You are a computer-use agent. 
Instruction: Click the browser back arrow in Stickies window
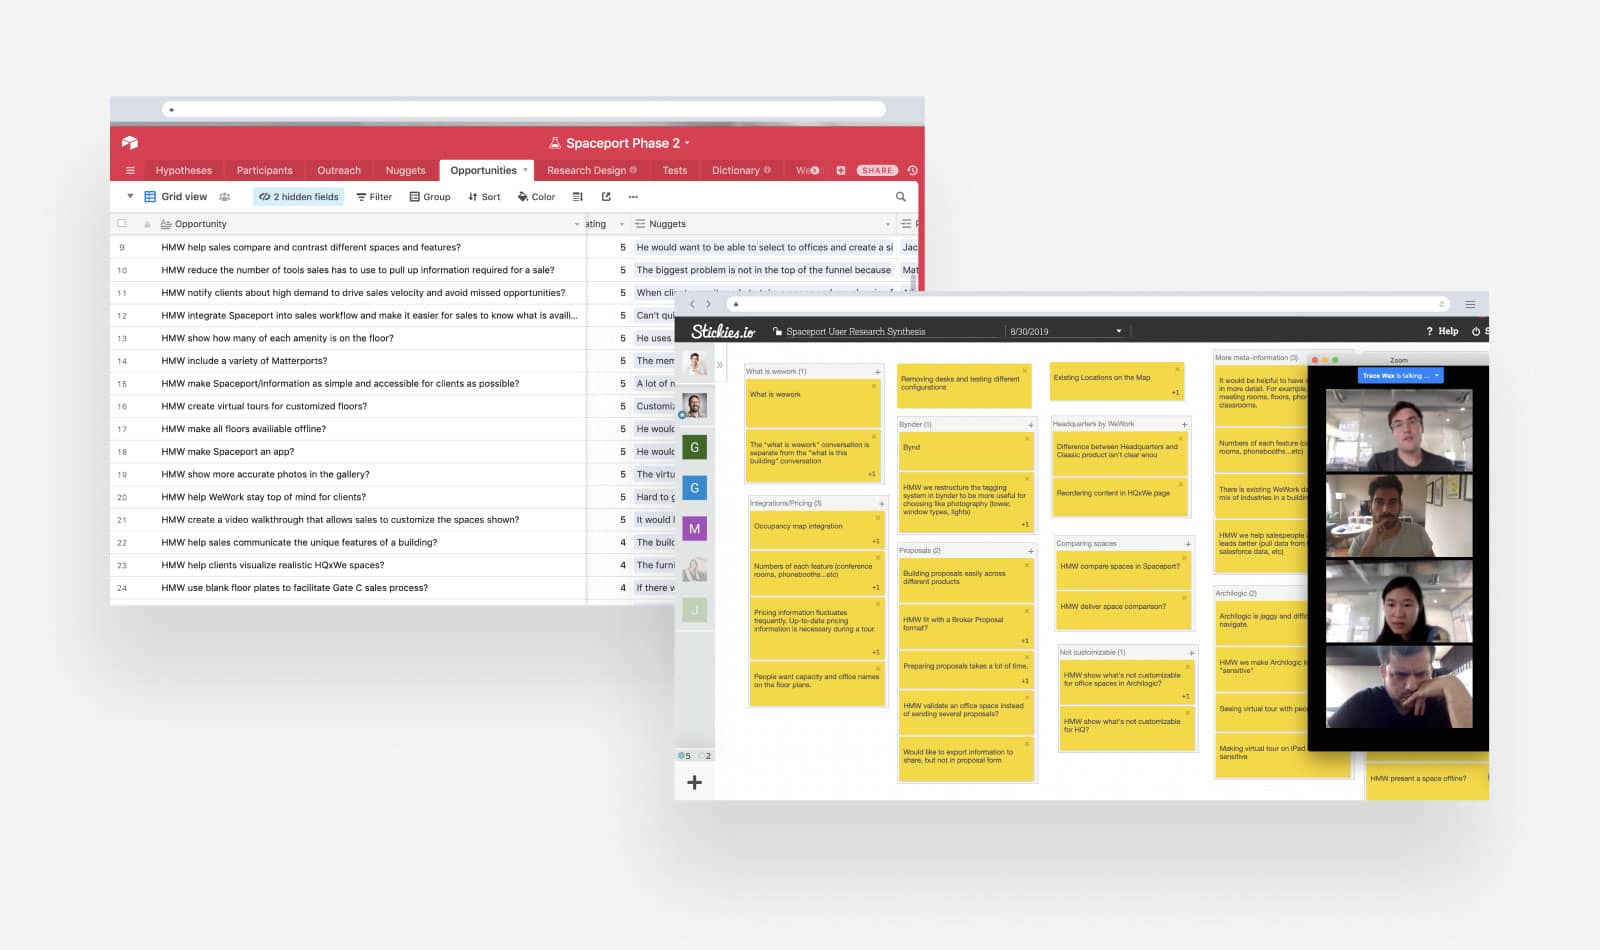click(x=691, y=304)
